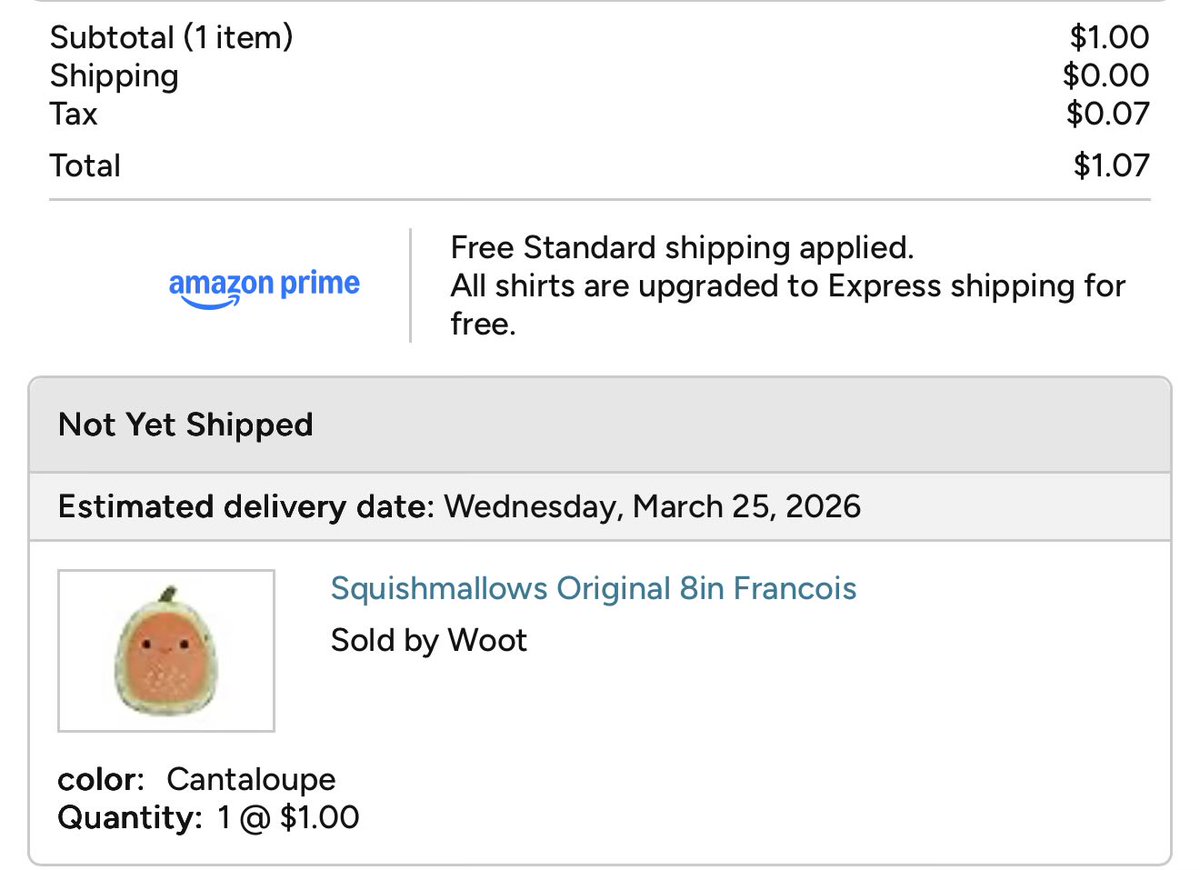Select the Sold by Woot text
1200x870 pixels.
point(429,639)
